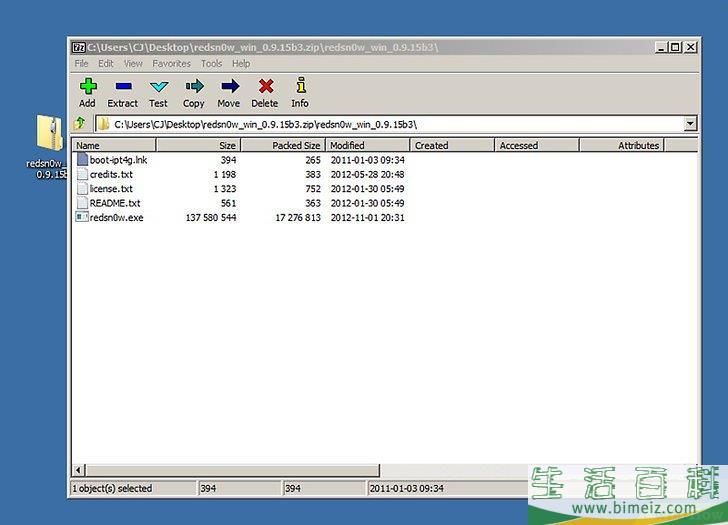Sort by Modified column header

pyautogui.click(x=367, y=145)
